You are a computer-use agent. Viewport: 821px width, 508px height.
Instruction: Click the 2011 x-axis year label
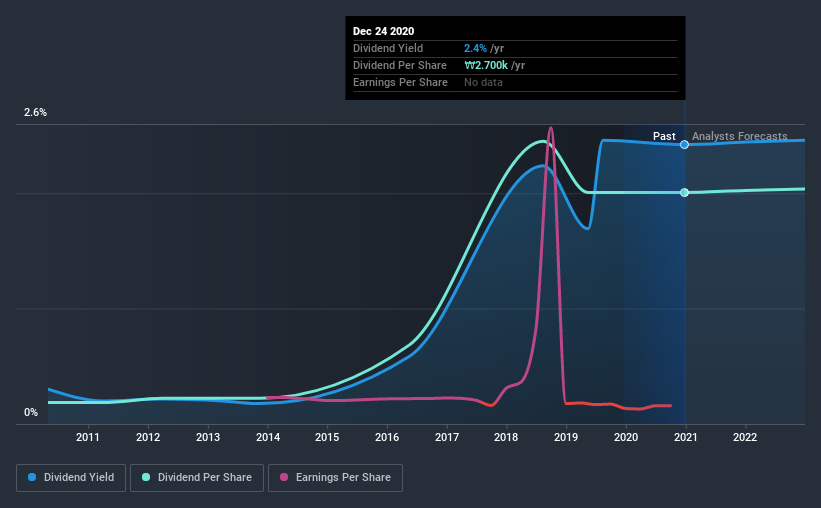tap(87, 437)
